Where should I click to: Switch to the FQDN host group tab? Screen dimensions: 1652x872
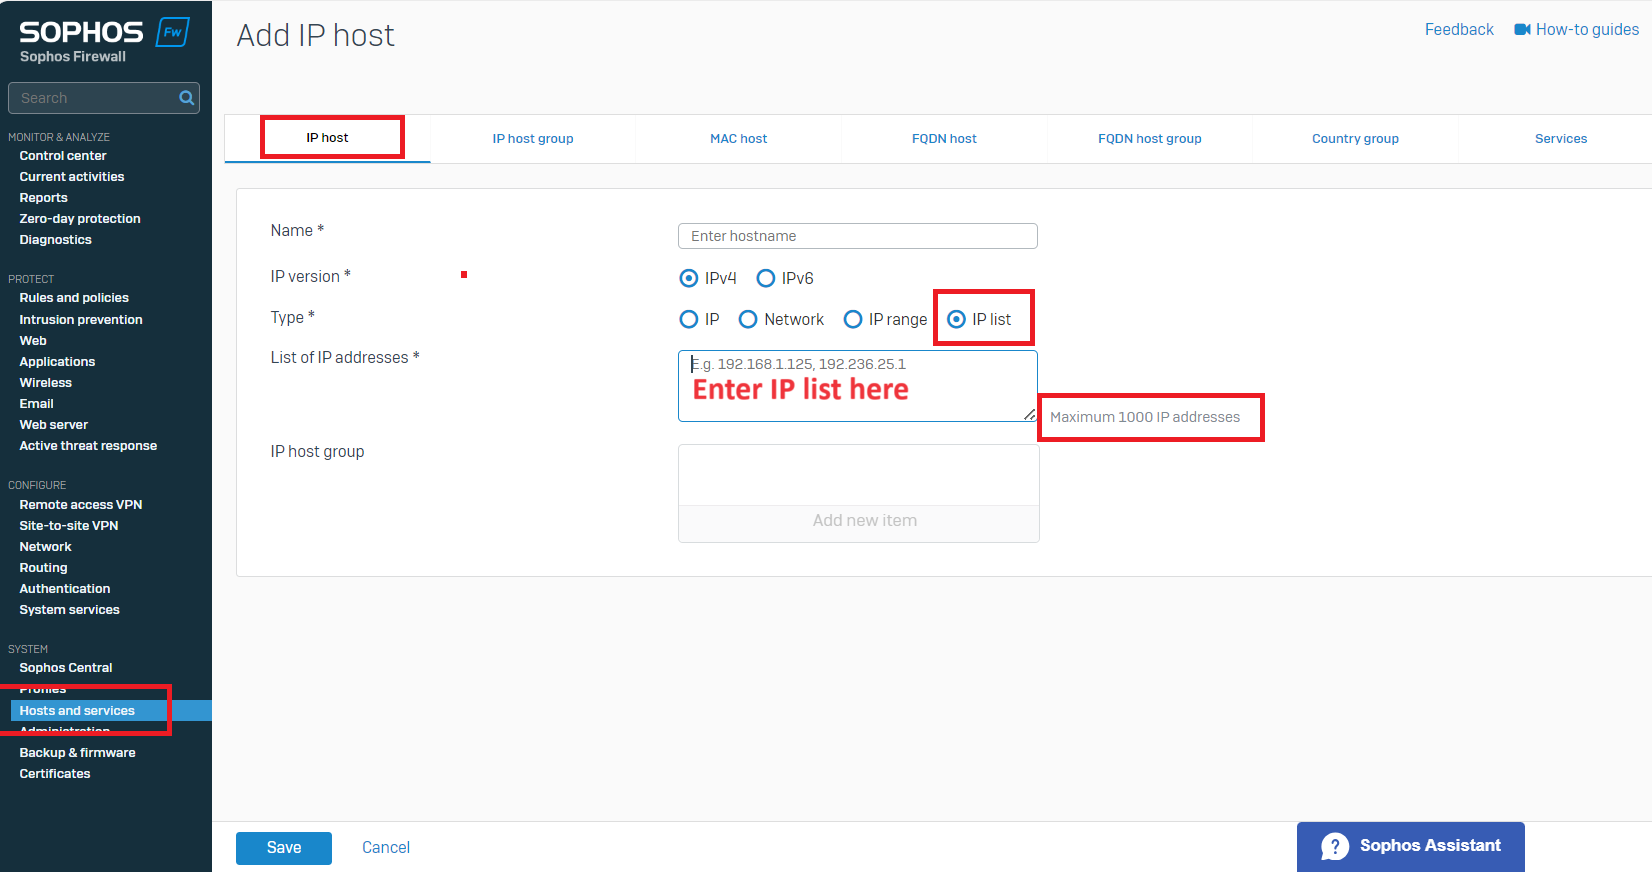click(1150, 139)
